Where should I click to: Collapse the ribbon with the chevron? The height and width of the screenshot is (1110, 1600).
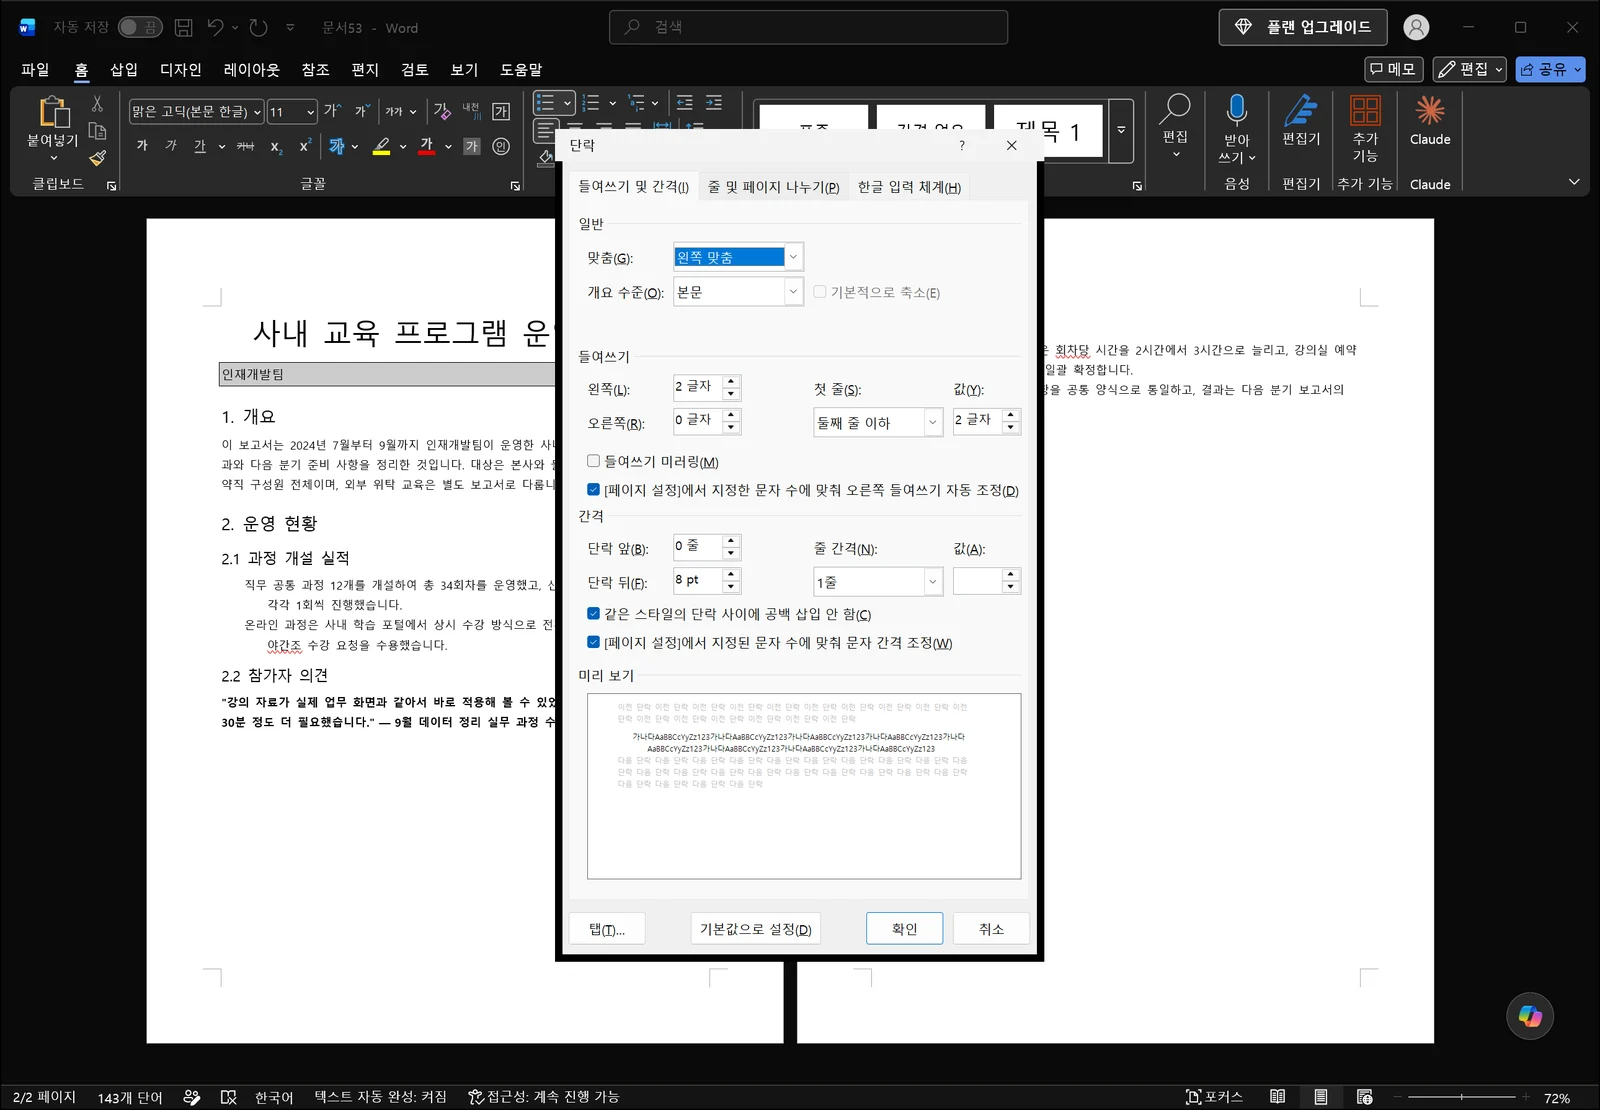1574,182
